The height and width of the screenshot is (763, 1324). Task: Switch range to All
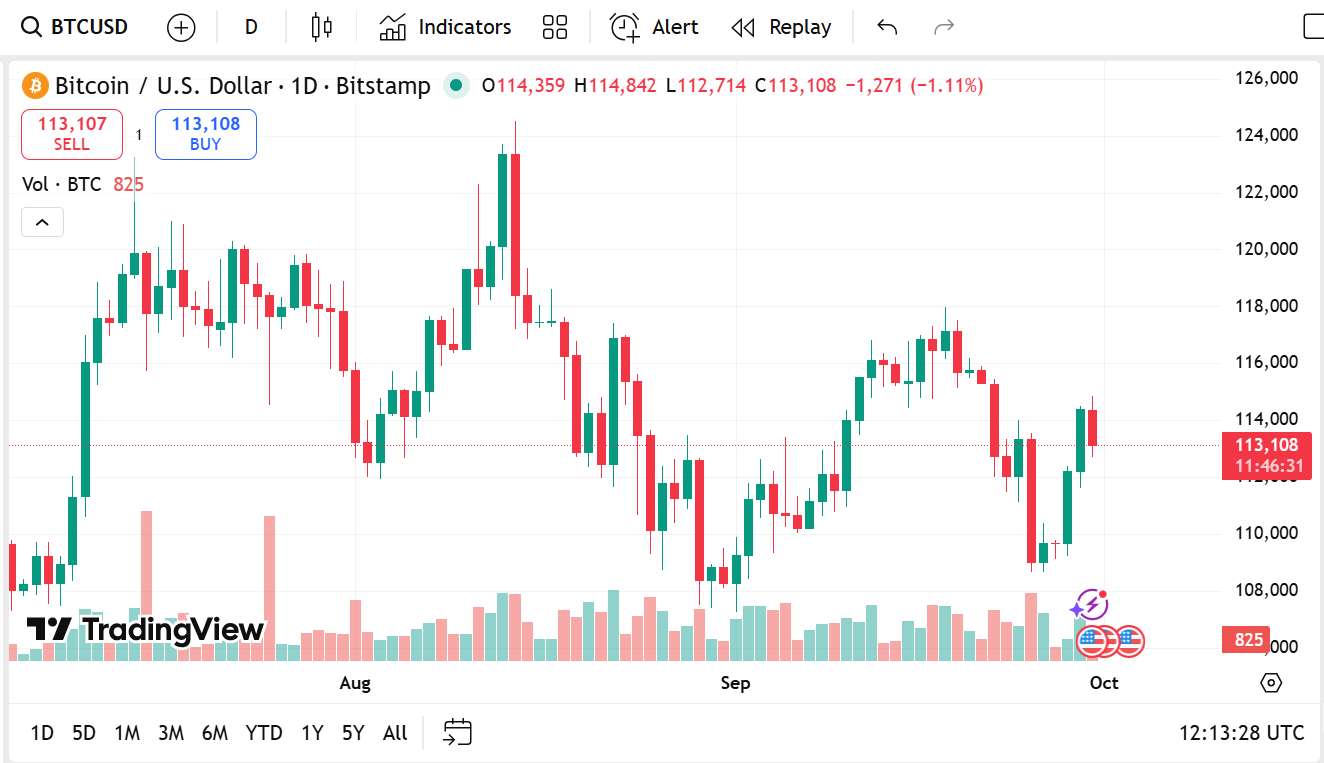pyautogui.click(x=395, y=733)
